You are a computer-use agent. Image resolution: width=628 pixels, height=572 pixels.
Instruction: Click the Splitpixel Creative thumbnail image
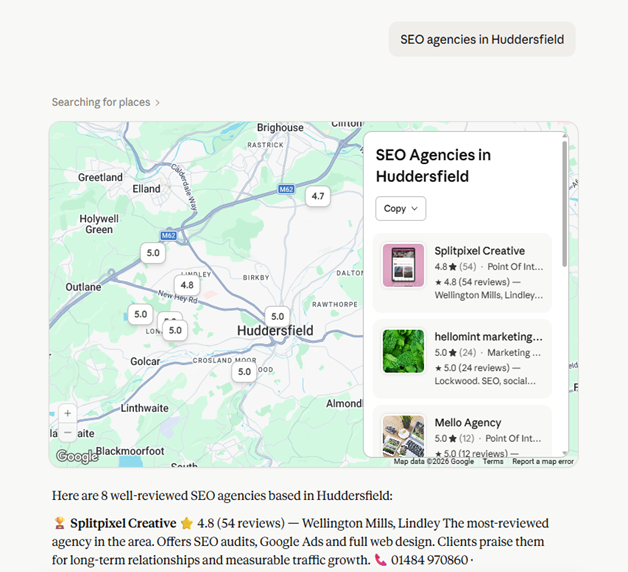click(x=403, y=266)
